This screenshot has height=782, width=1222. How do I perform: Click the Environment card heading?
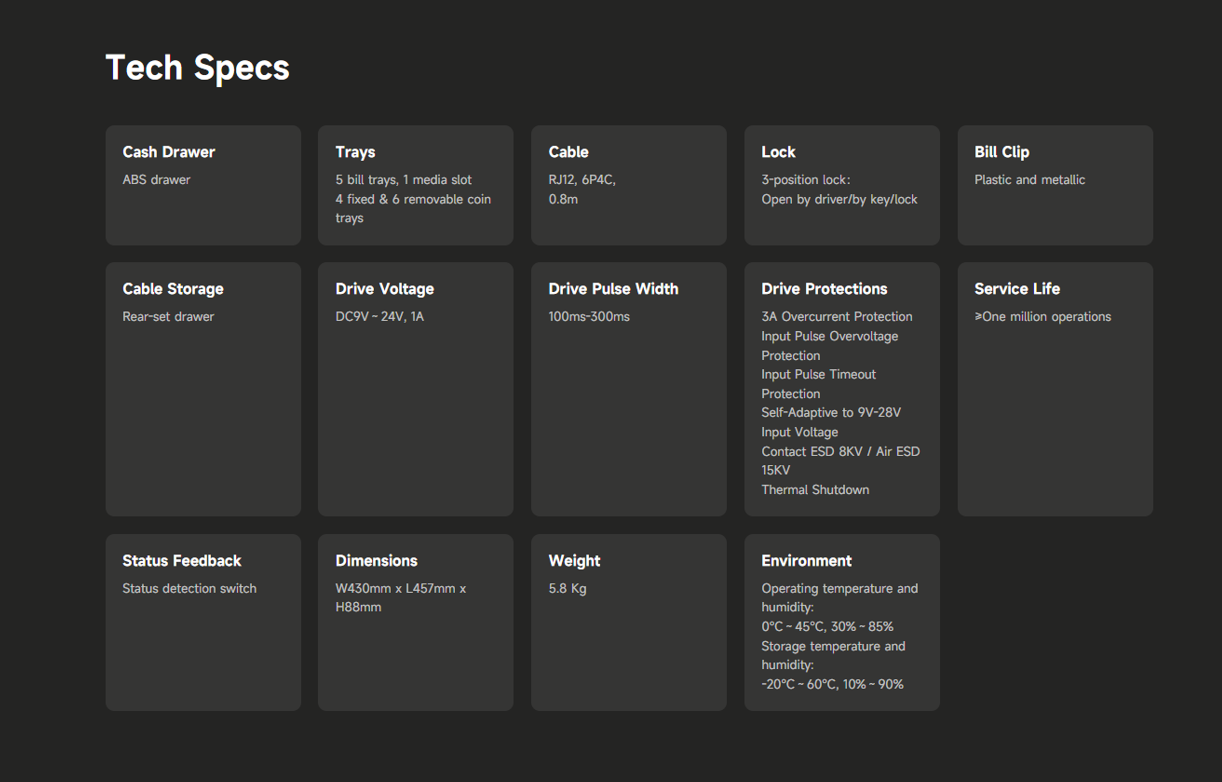click(806, 561)
